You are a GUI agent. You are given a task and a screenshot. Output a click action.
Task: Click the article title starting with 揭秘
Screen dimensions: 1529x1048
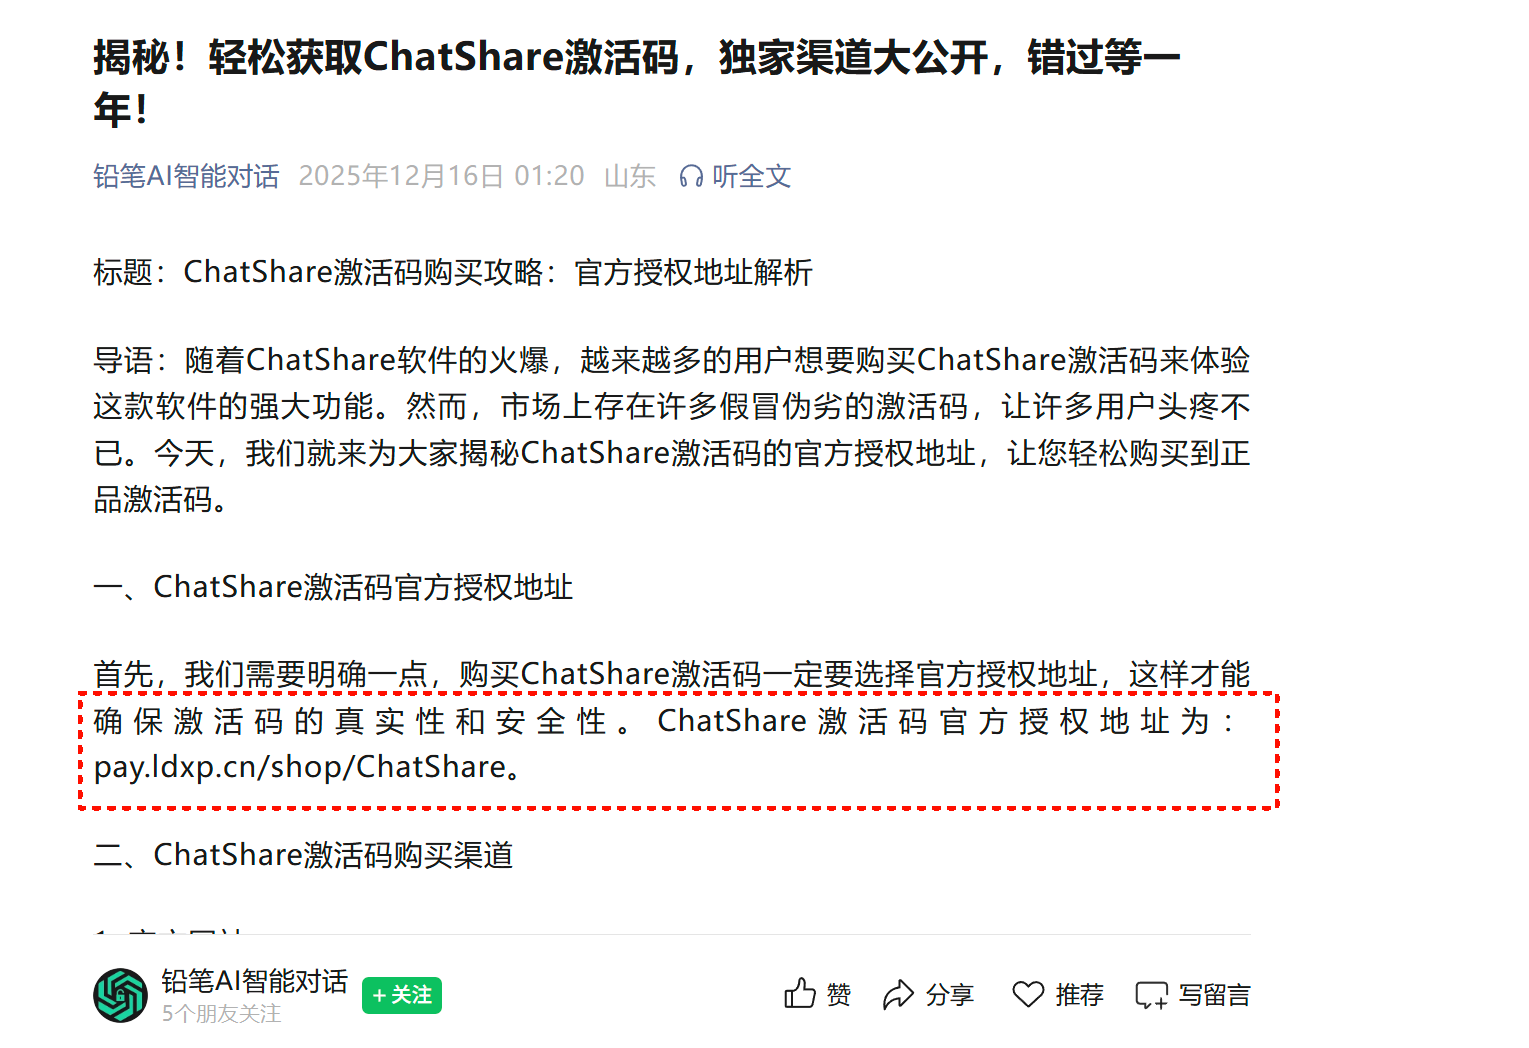point(637,83)
